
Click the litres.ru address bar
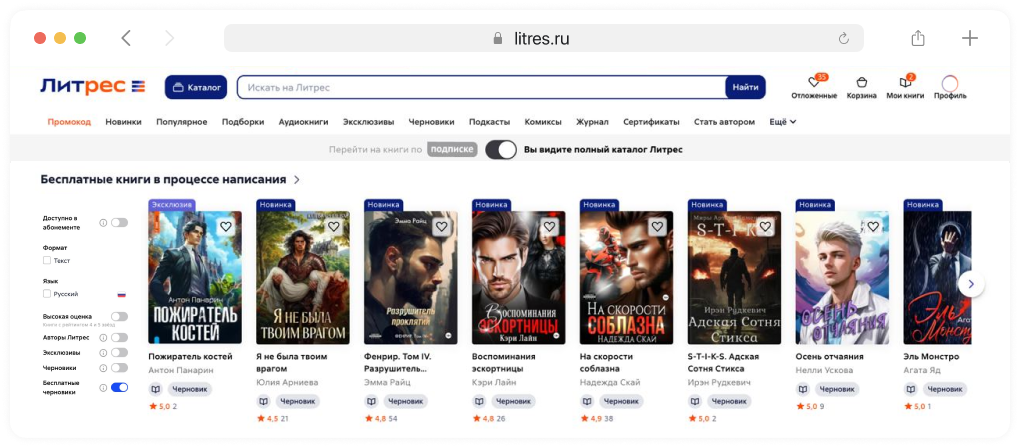click(544, 38)
